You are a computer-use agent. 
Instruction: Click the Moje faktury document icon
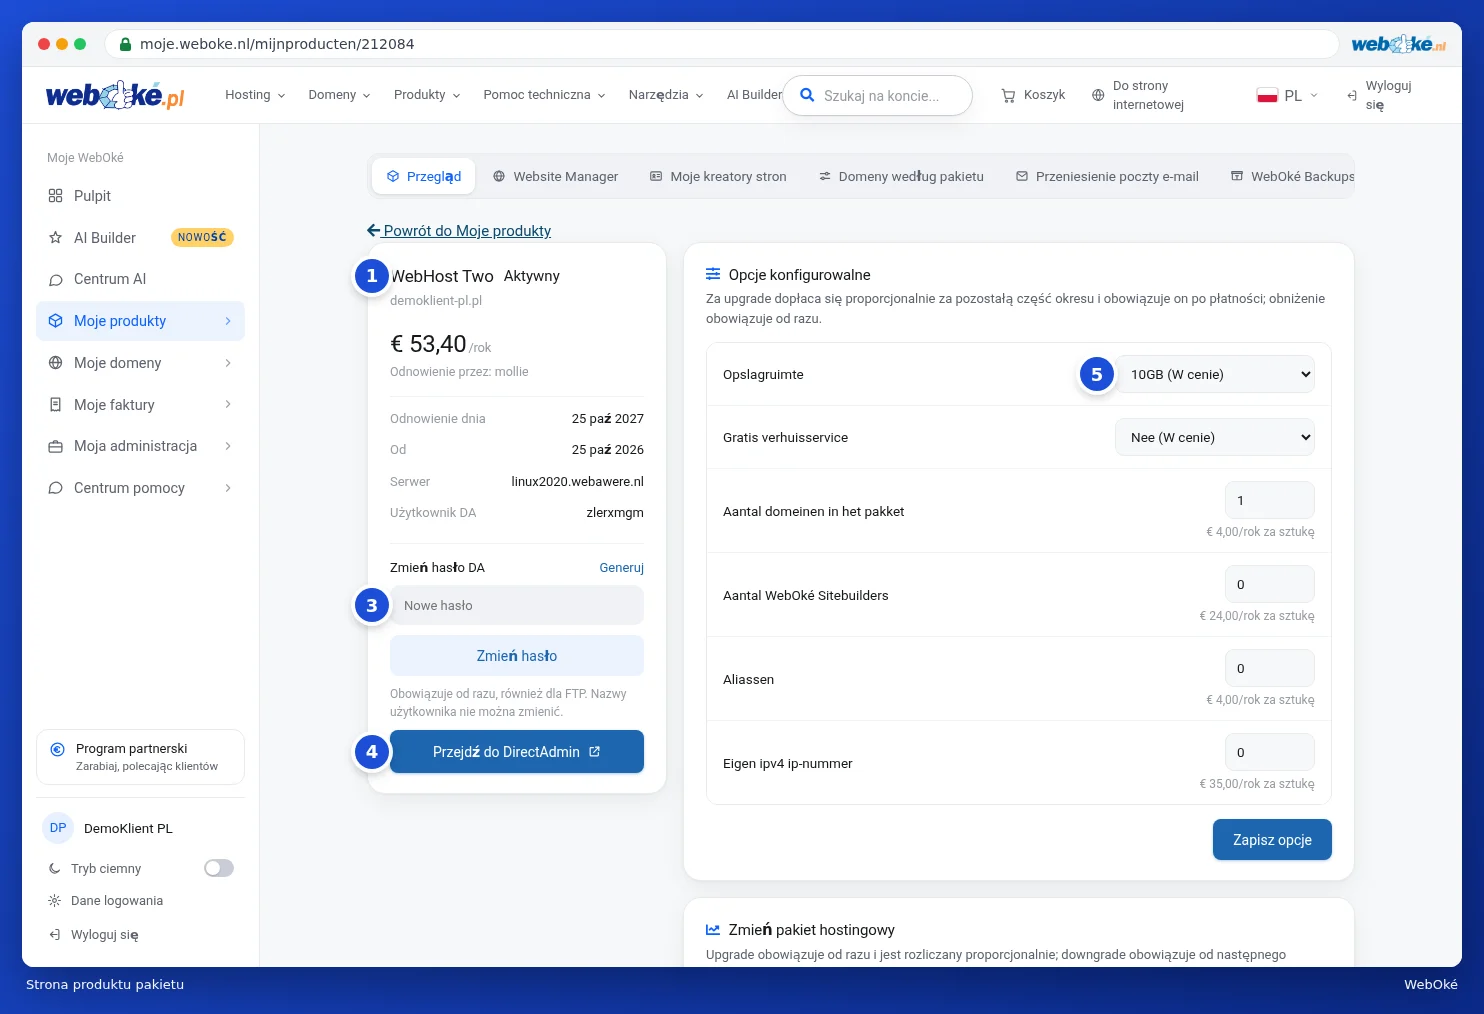coord(55,405)
